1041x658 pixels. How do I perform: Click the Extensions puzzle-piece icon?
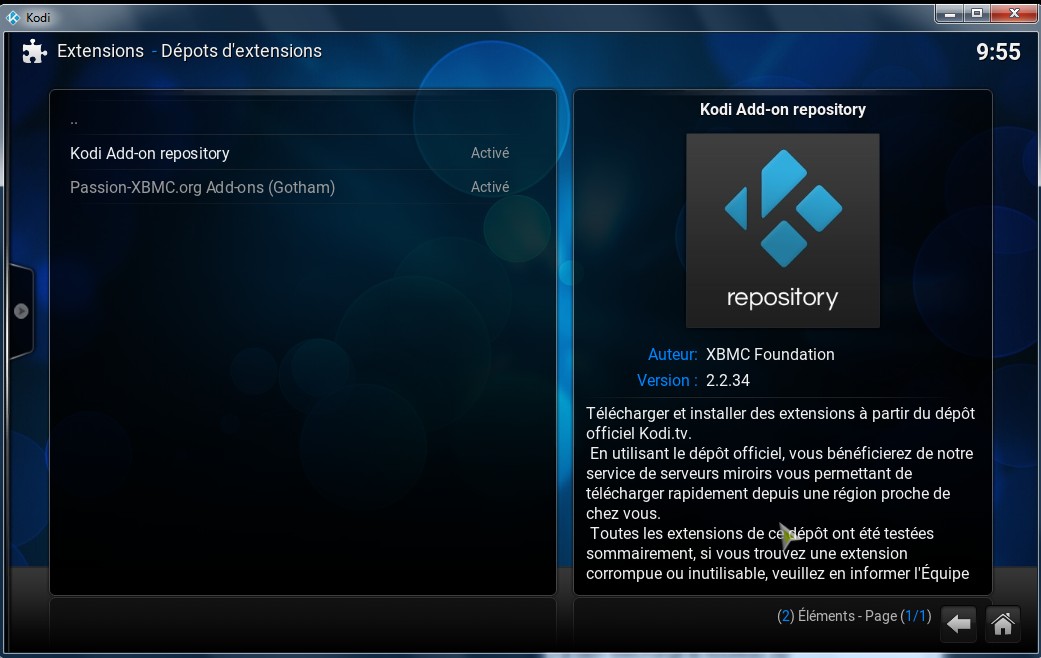pyautogui.click(x=35, y=51)
